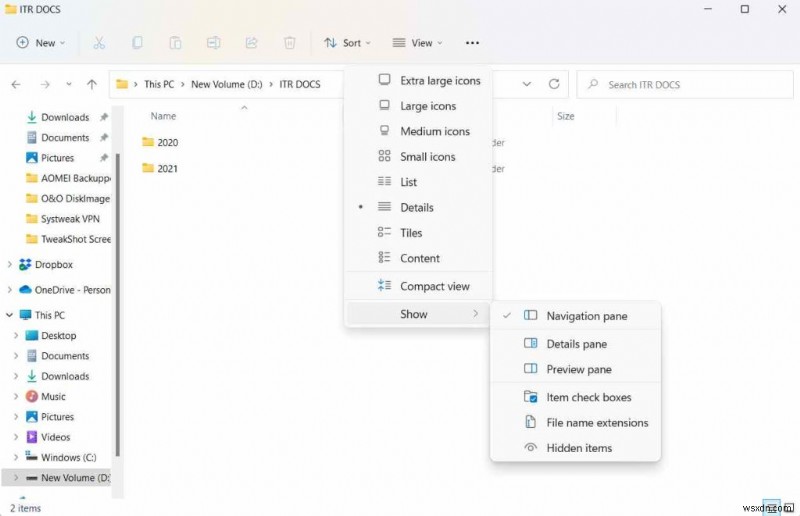Select New Volume (D:) in sidebar

pos(56,478)
